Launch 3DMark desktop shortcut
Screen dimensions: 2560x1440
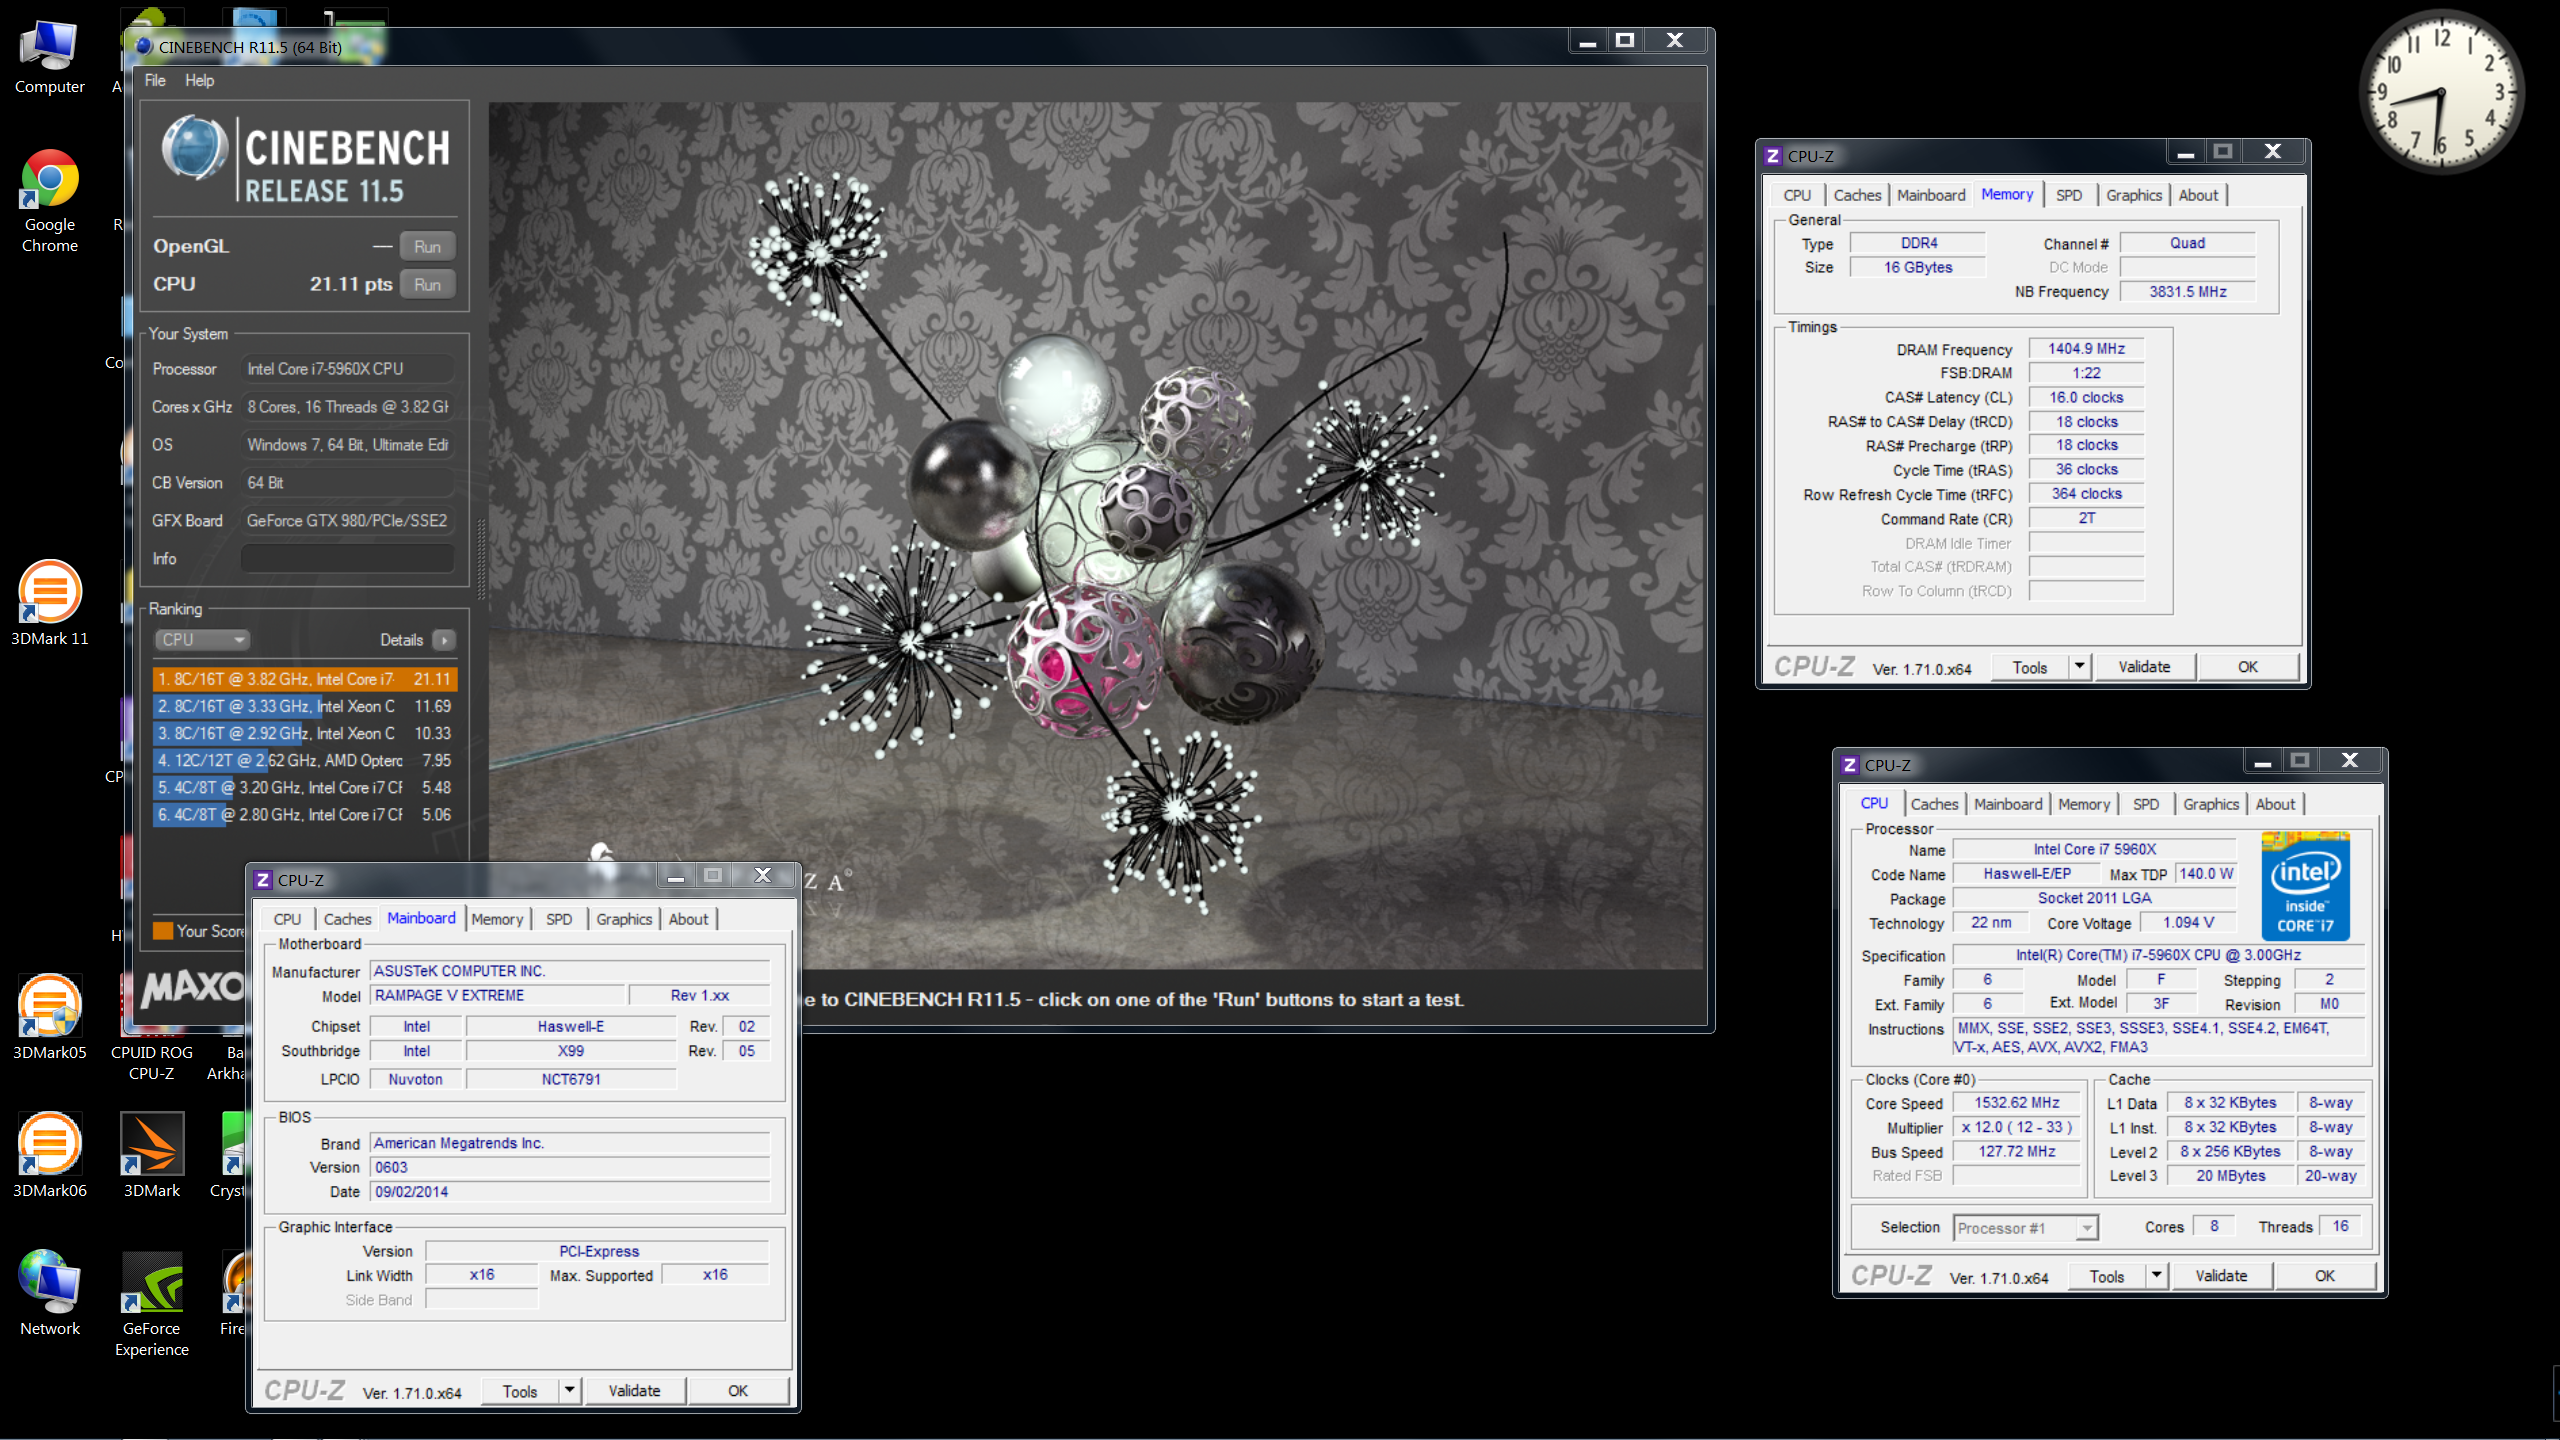pos(152,1154)
